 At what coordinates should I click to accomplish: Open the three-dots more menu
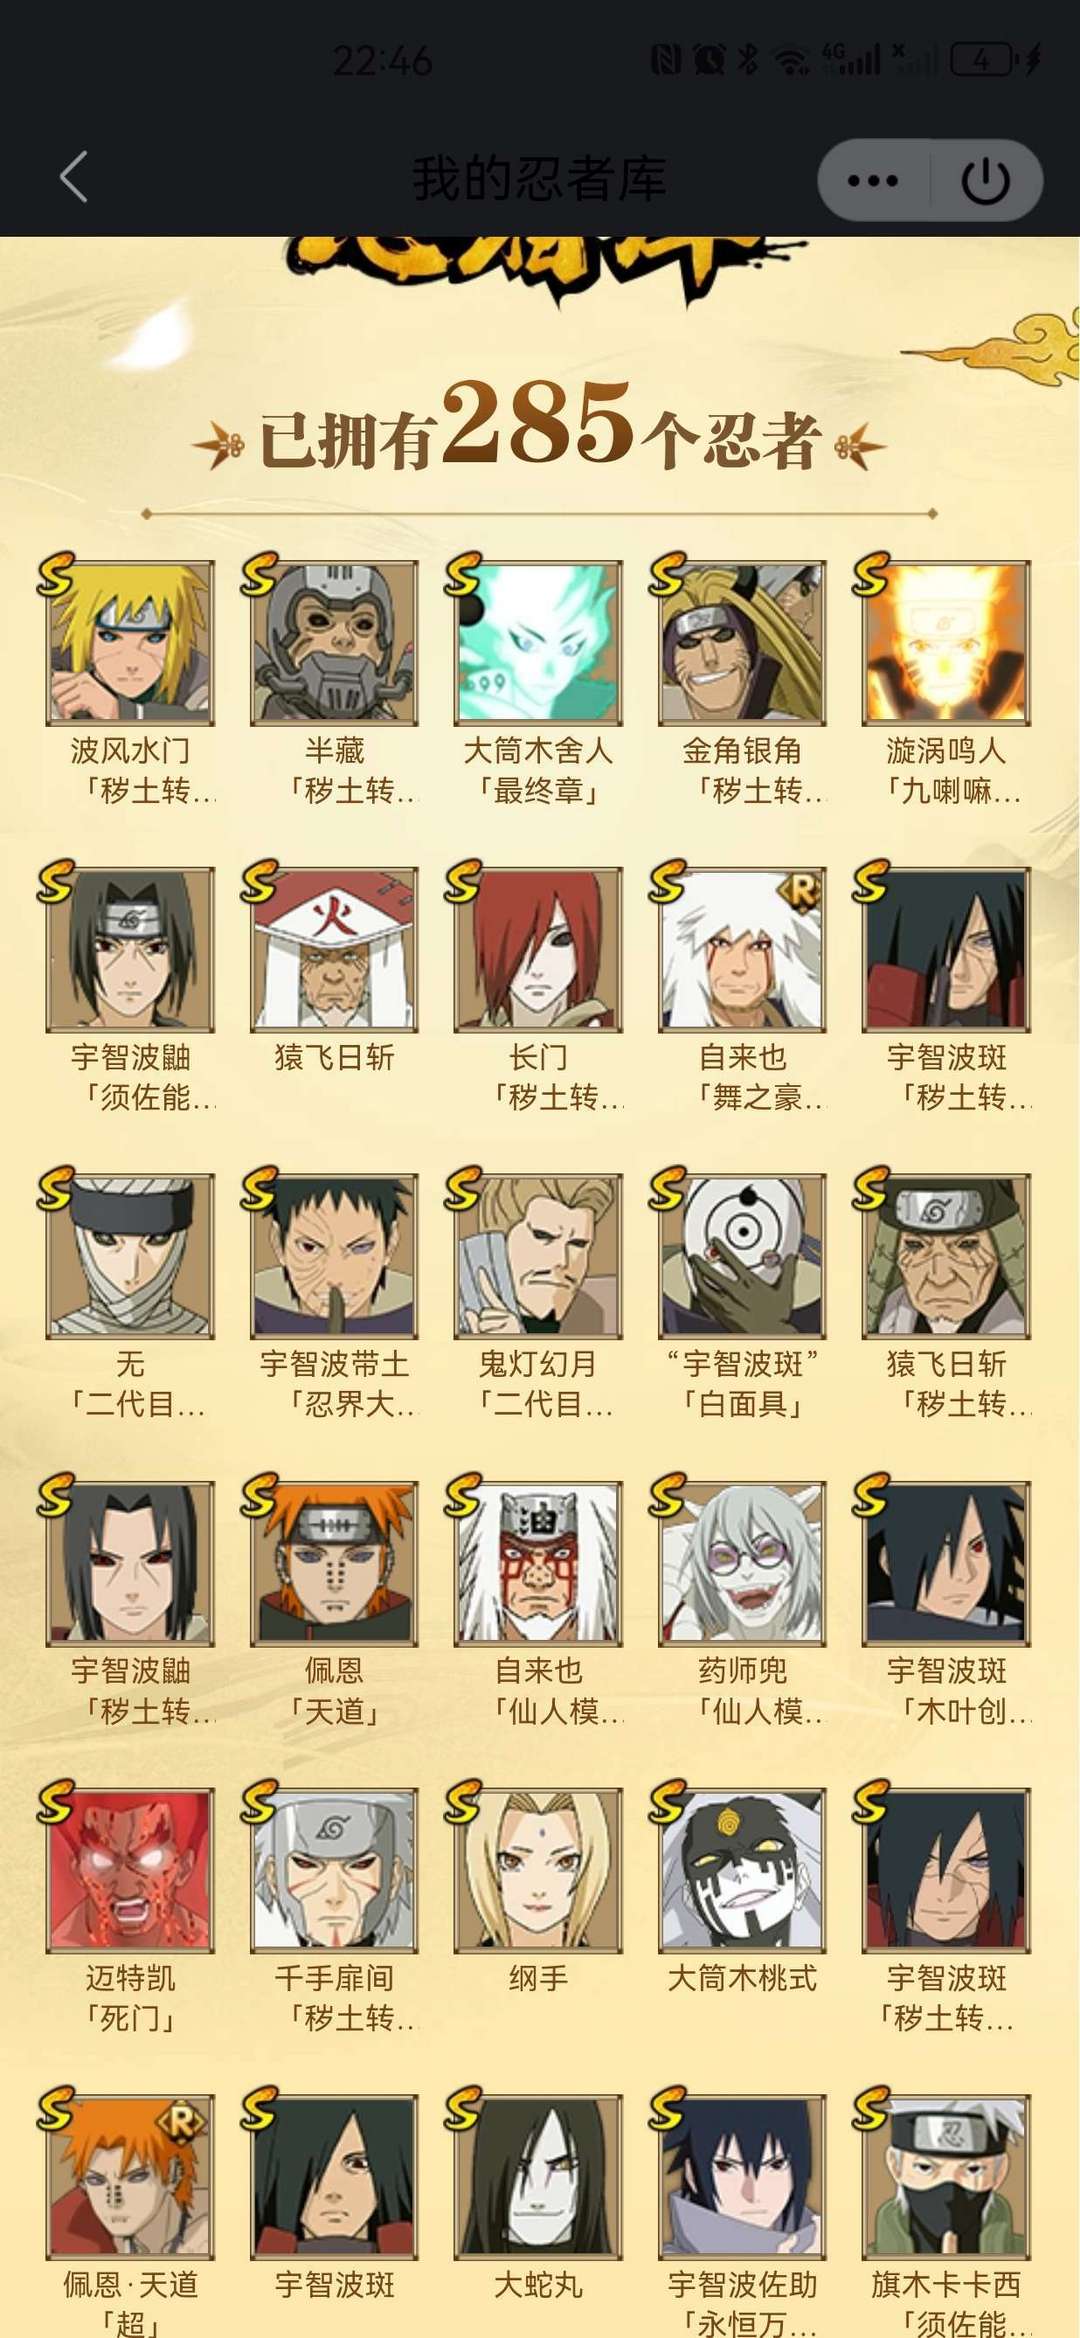[x=873, y=181]
